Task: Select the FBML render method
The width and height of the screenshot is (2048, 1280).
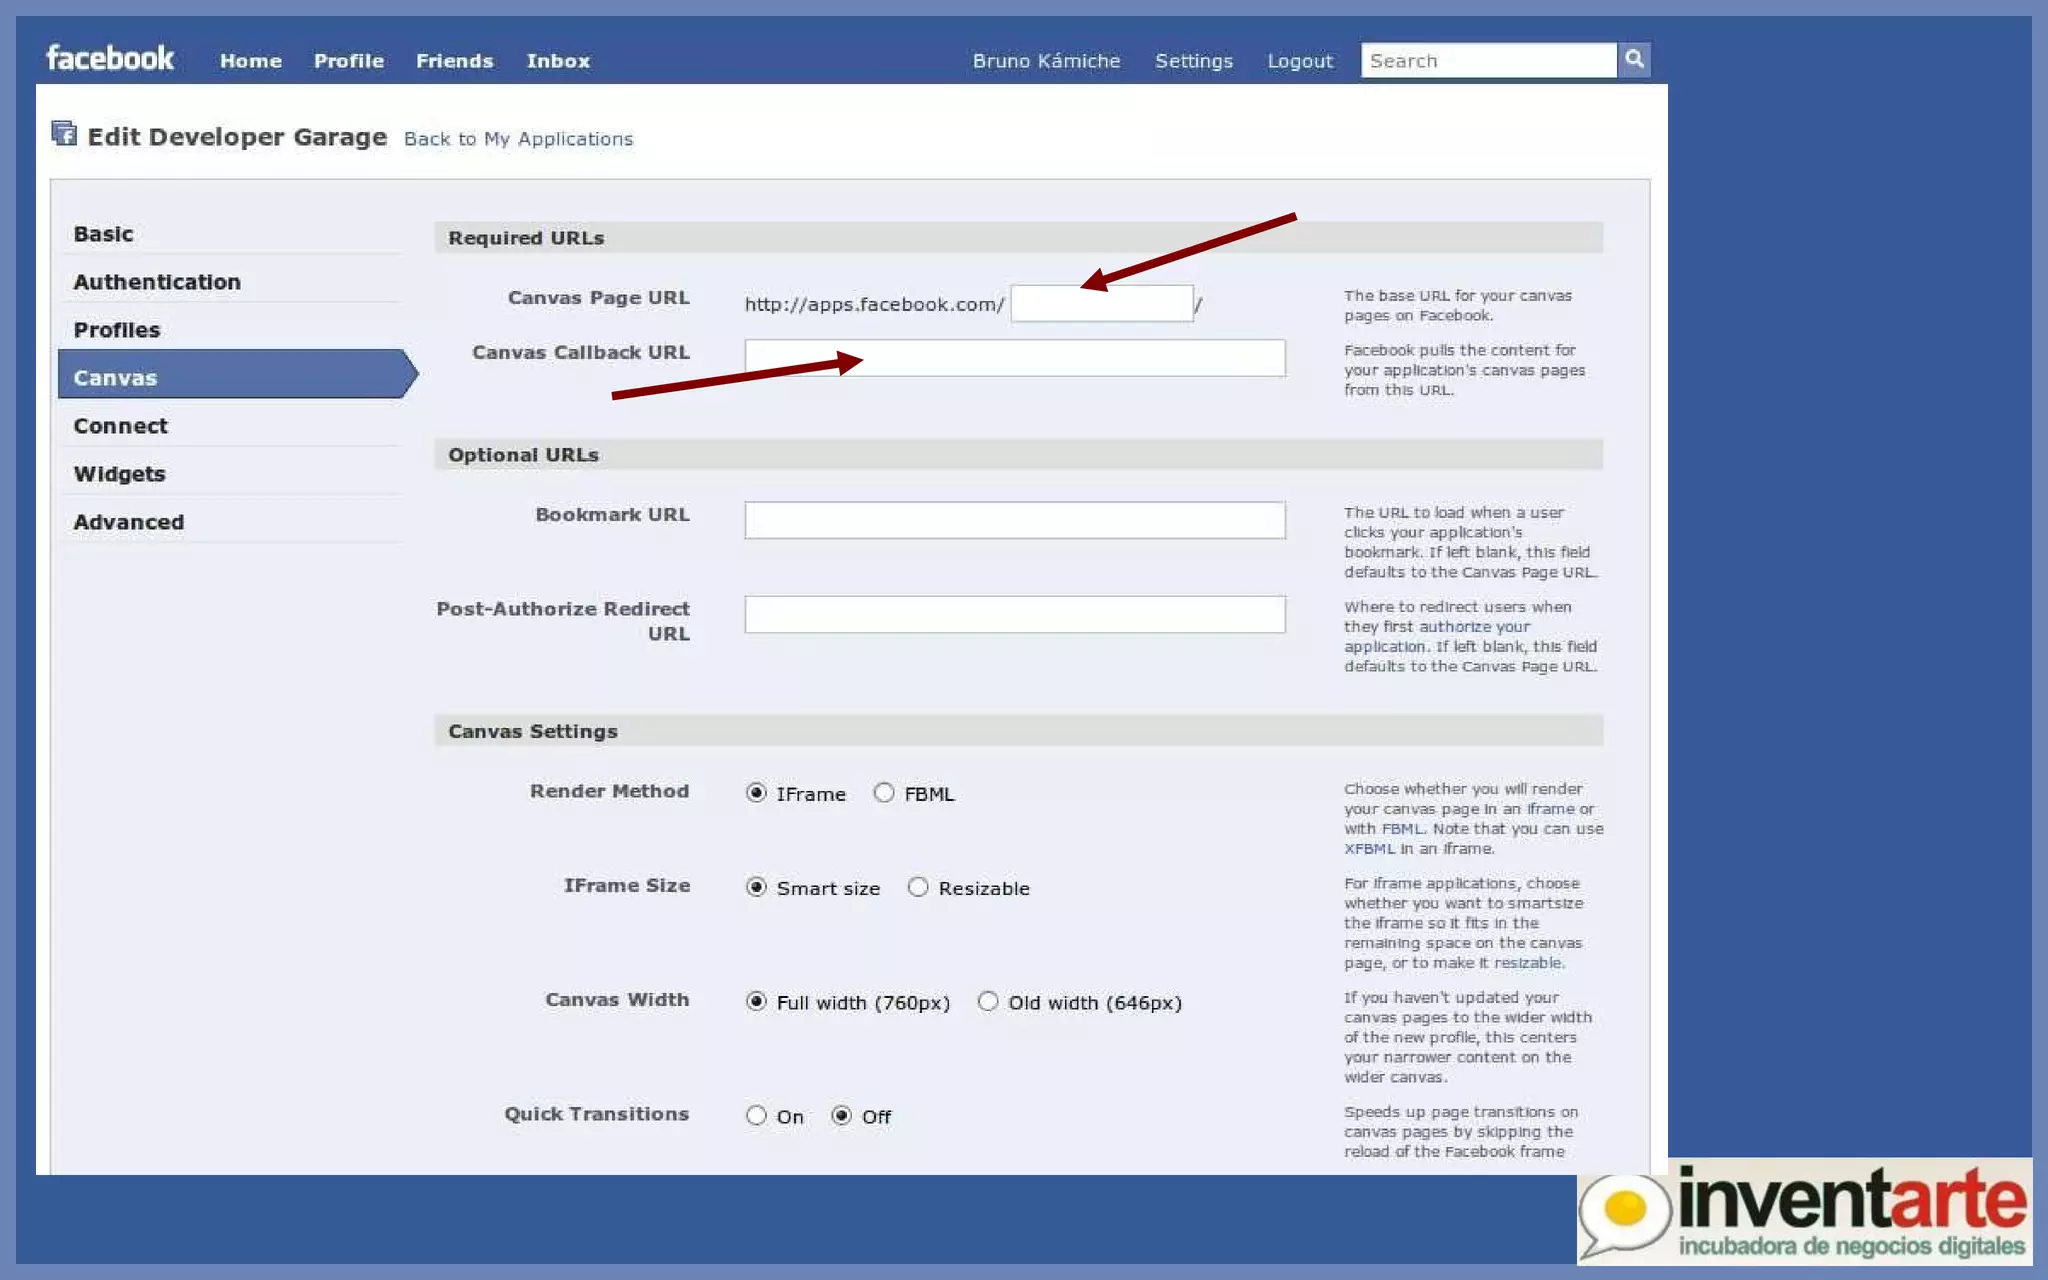Action: point(884,793)
